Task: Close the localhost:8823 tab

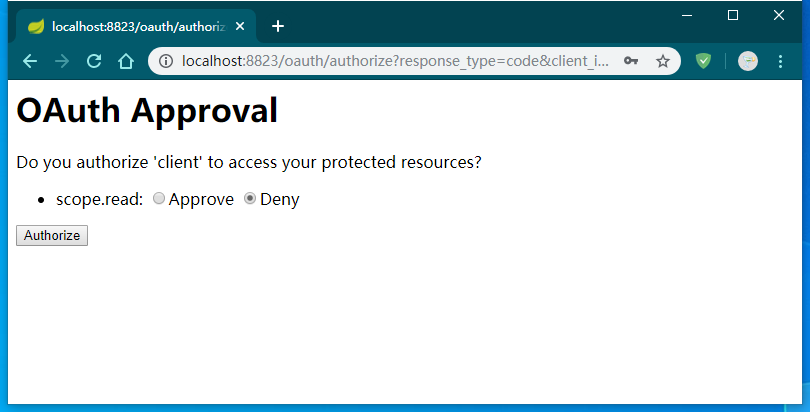Action: [x=240, y=26]
